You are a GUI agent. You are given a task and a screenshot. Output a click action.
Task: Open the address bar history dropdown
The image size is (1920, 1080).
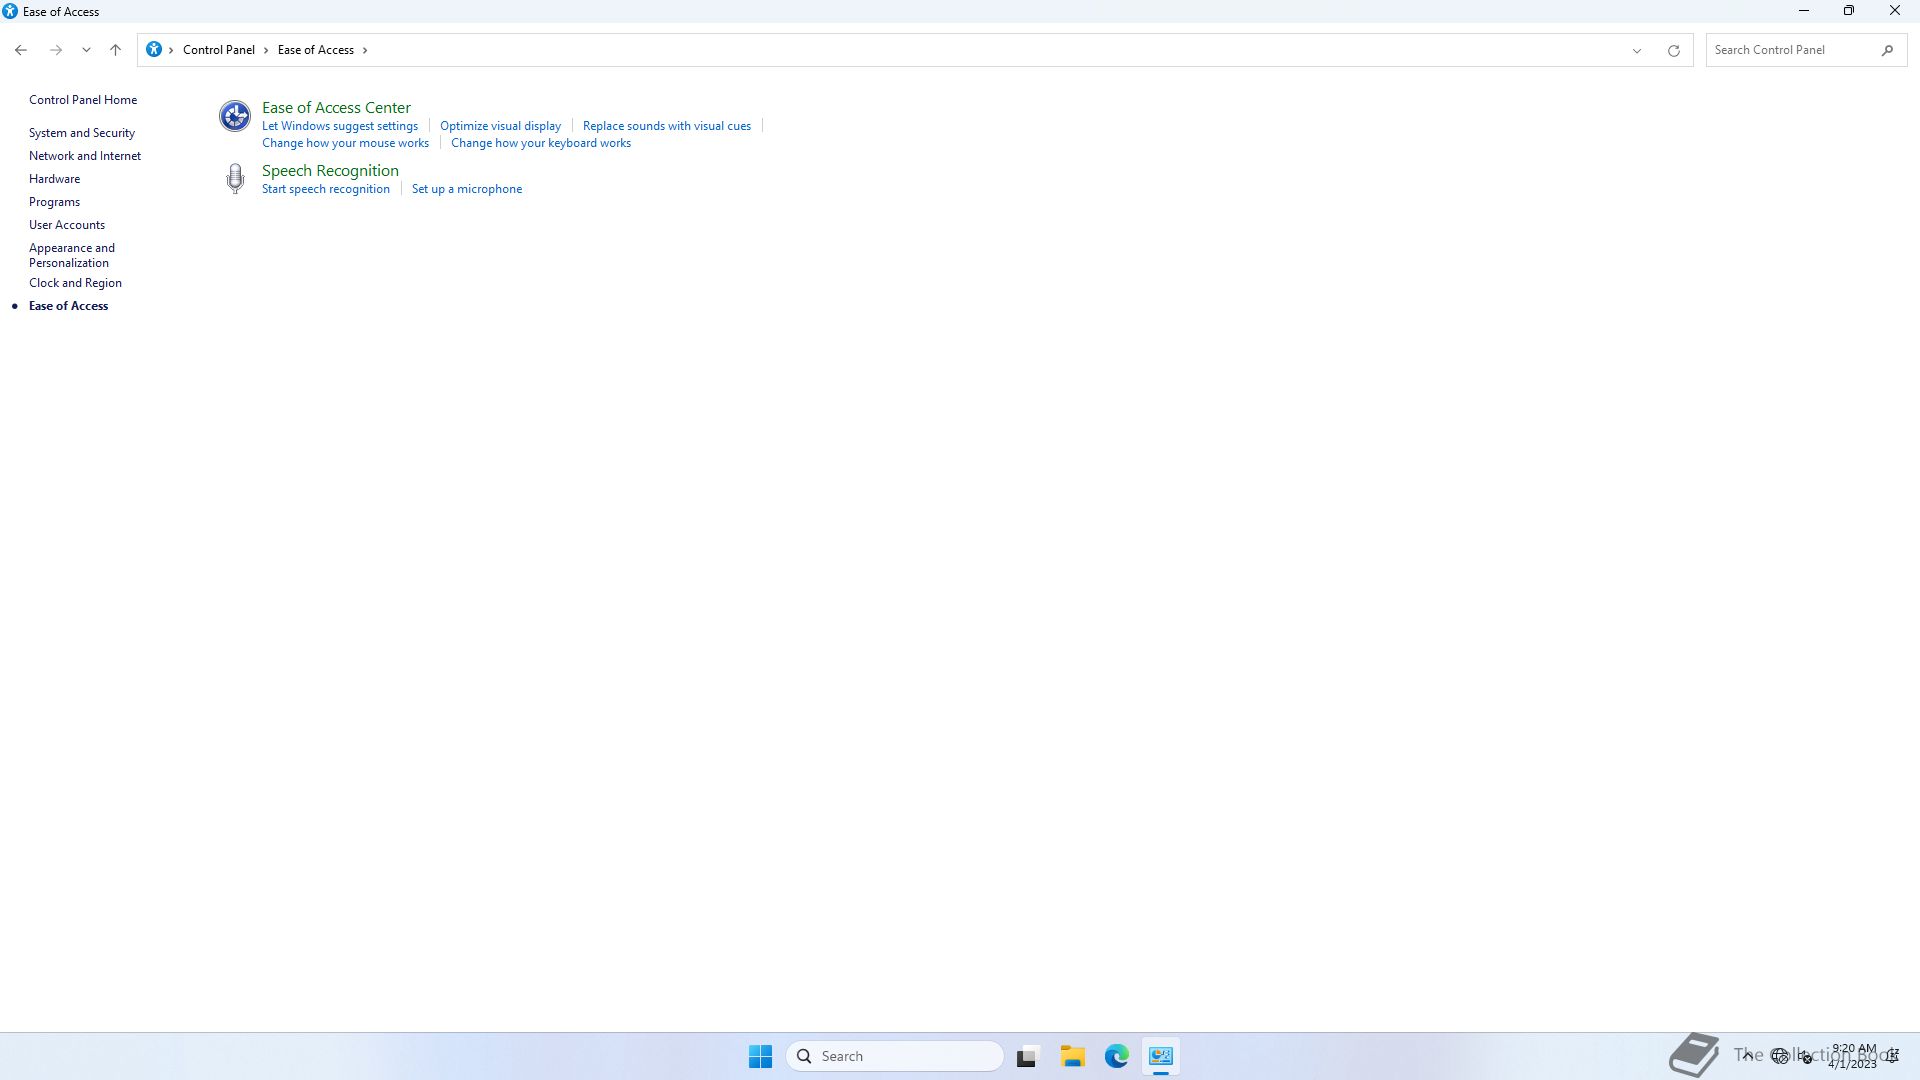[1637, 50]
